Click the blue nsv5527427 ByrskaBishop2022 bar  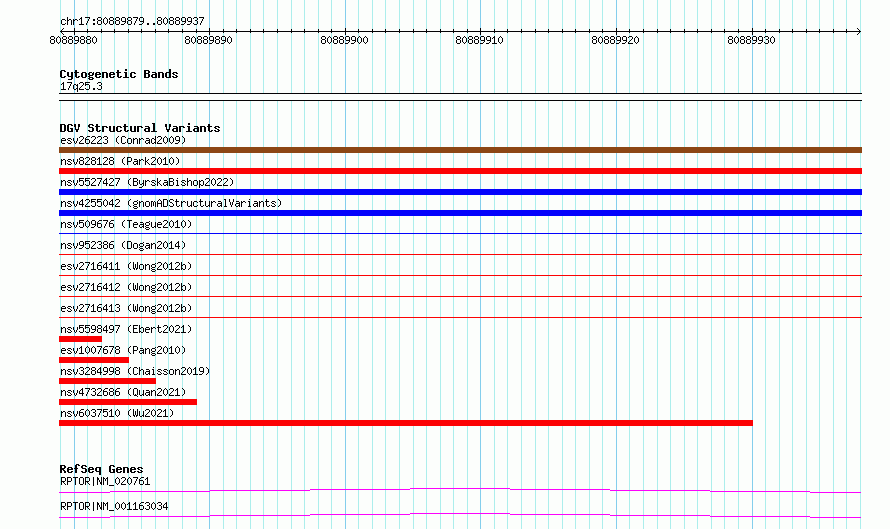point(460,192)
